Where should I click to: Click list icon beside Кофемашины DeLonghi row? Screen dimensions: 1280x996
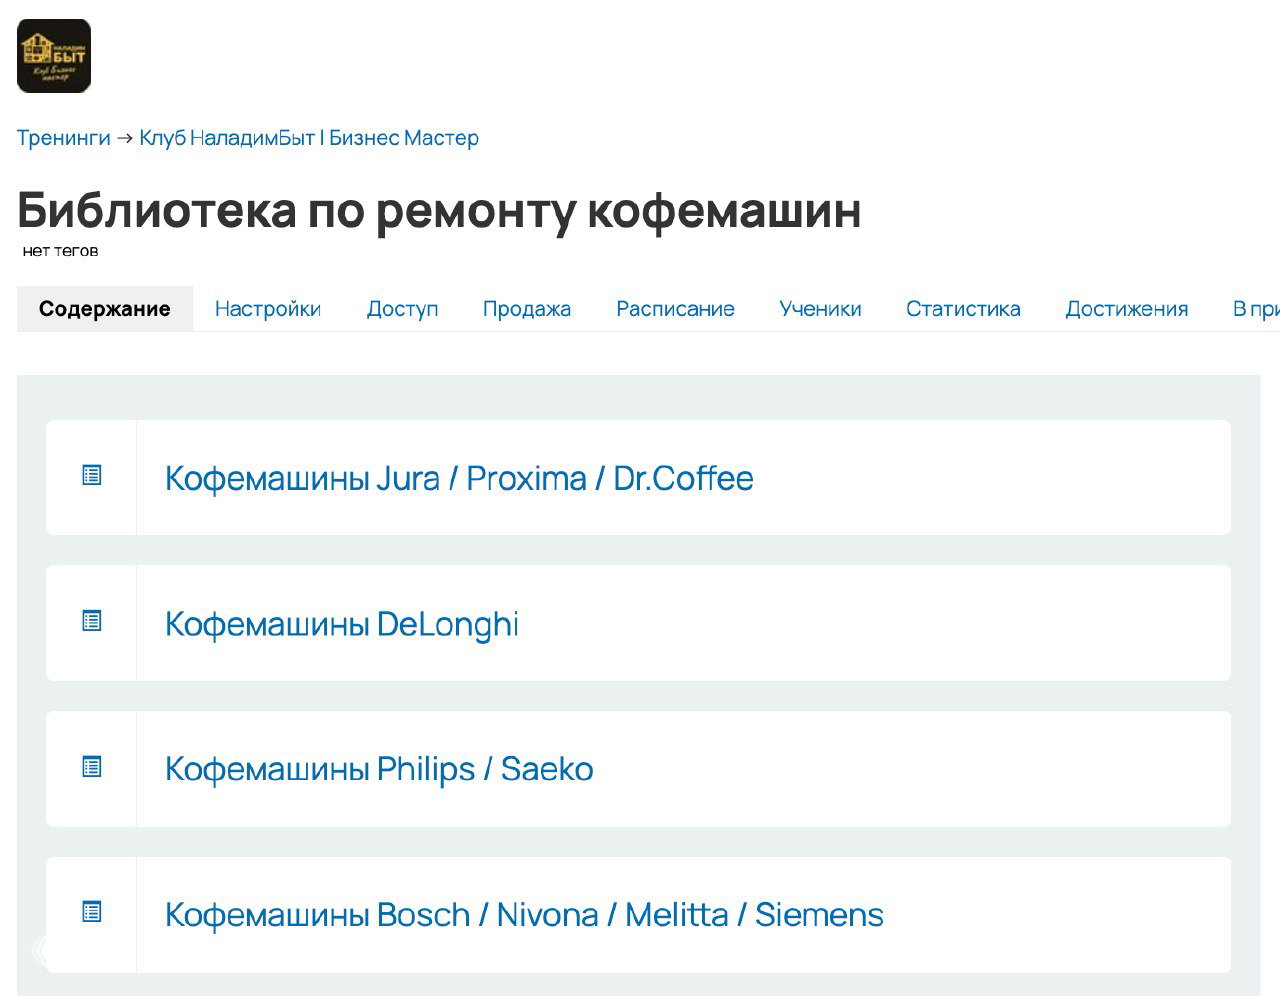tap(92, 621)
